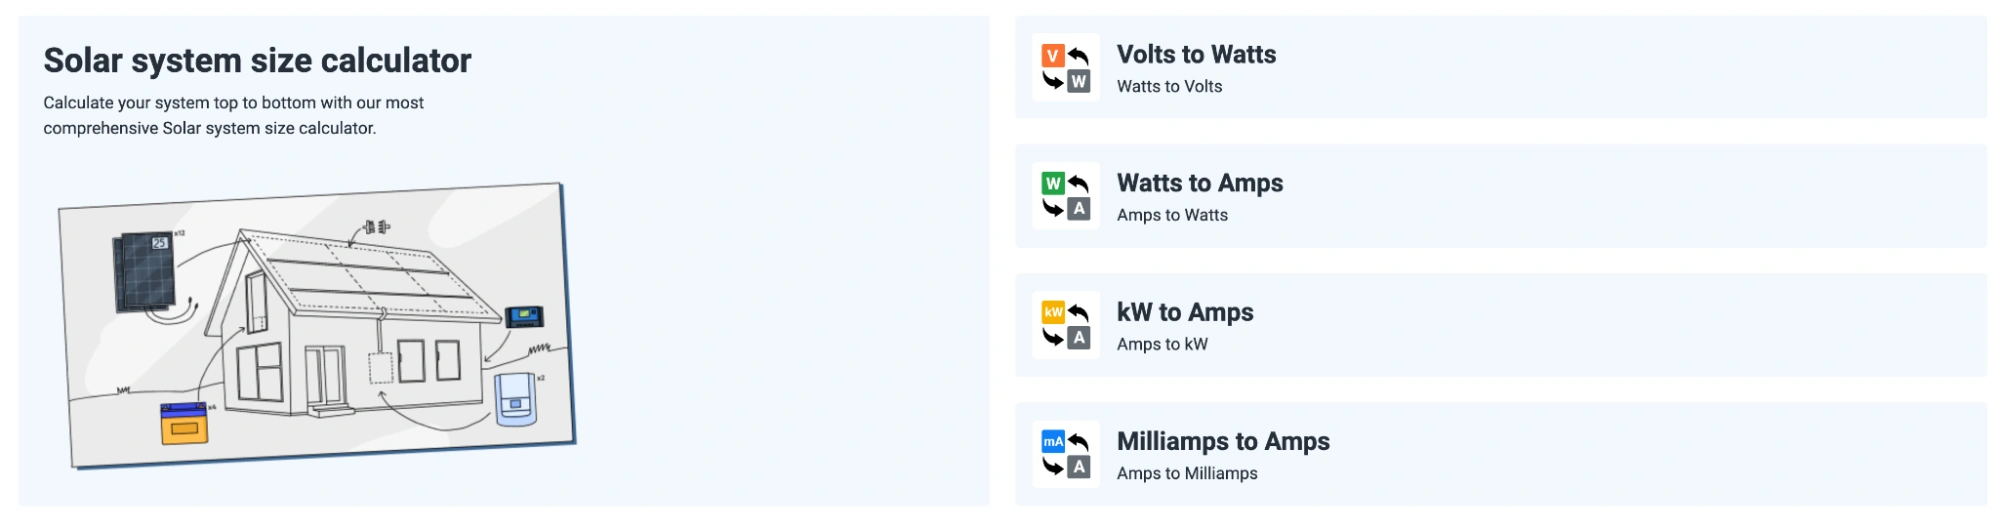Viewport: 1999px width, 521px height.
Task: Click the Watts to Amps converter icon
Action: click(x=1065, y=196)
